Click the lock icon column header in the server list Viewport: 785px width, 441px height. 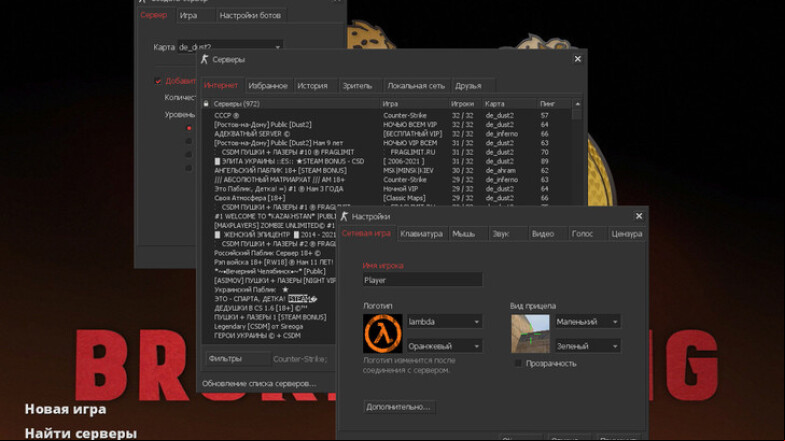click(206, 104)
